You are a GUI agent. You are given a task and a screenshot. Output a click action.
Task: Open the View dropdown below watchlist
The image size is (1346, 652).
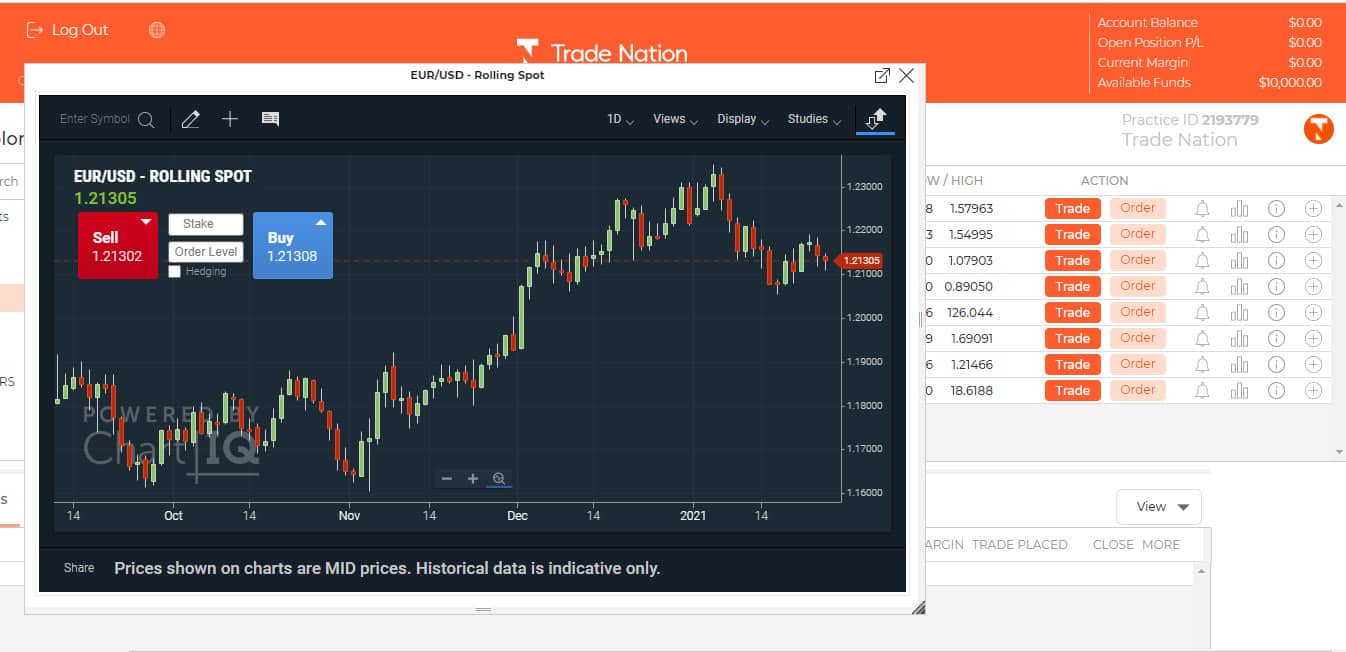pos(1158,507)
